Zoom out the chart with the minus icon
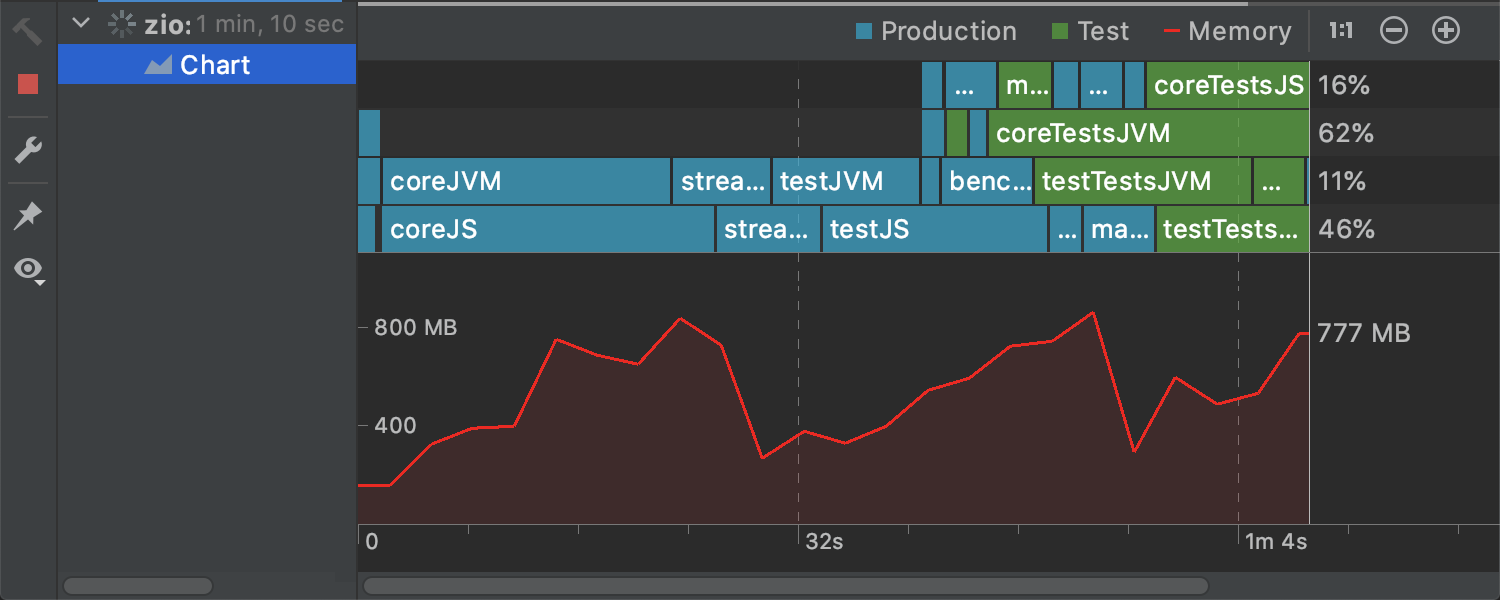Screen dimensions: 1500x600 pos(1394,31)
